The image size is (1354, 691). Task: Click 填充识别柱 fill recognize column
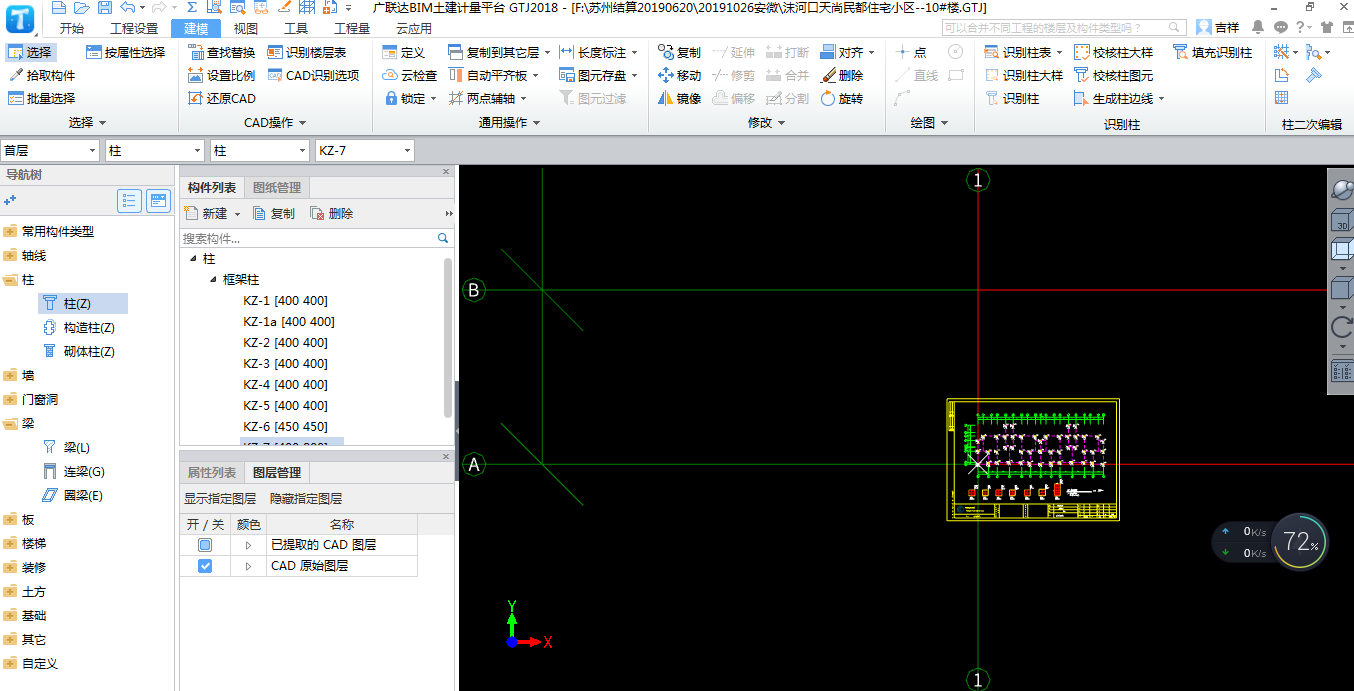1213,52
